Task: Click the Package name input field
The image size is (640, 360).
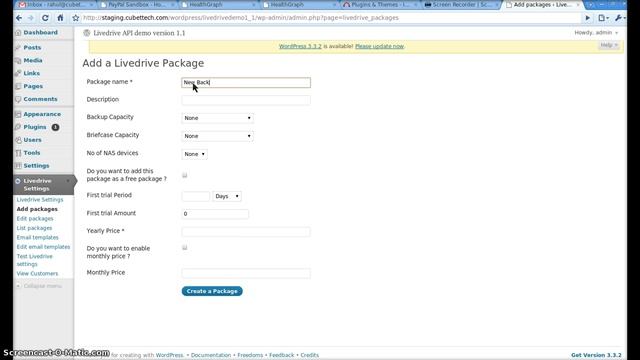Action: tap(246, 82)
